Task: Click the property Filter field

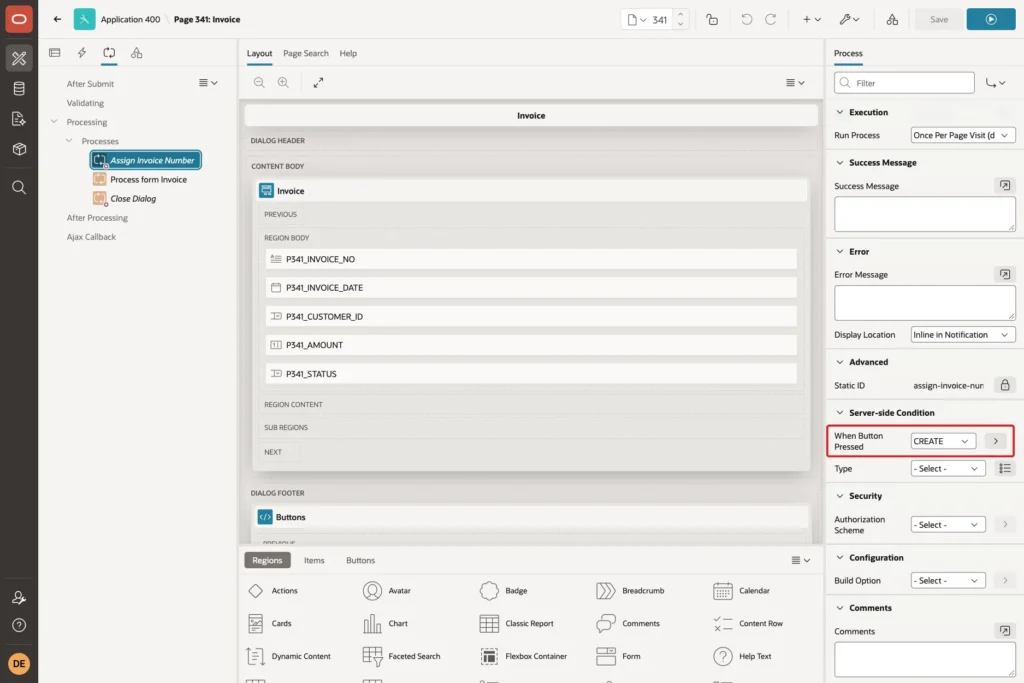Action: 904,83
